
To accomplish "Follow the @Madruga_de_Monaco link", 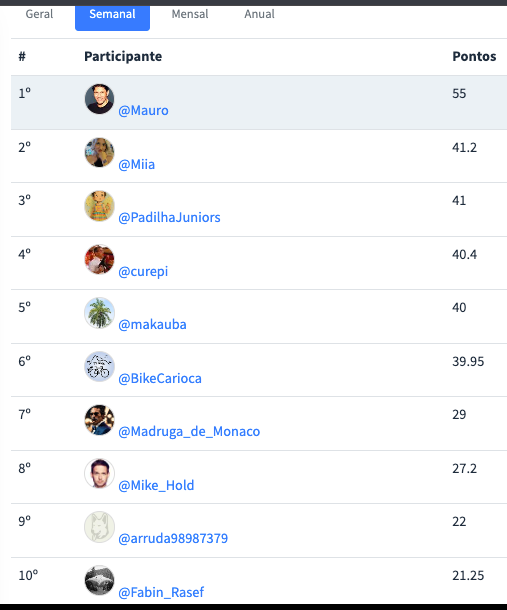I will [189, 431].
